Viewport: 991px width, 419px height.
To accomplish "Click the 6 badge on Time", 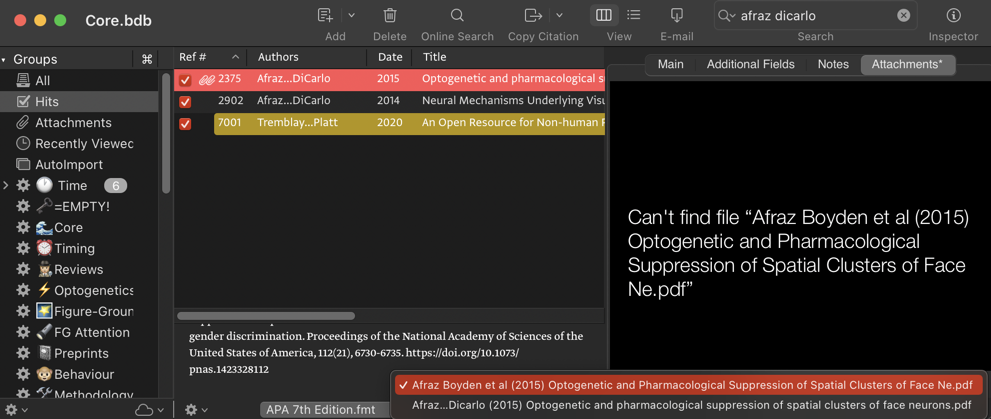I will click(116, 186).
